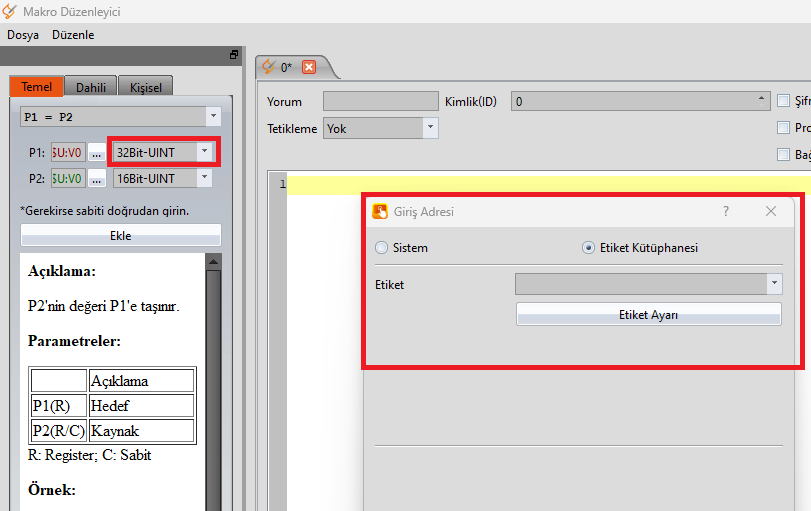This screenshot has height=511, width=811.
Task: Click the help question mark in Giriş Adresi
Action: pyautogui.click(x=726, y=211)
